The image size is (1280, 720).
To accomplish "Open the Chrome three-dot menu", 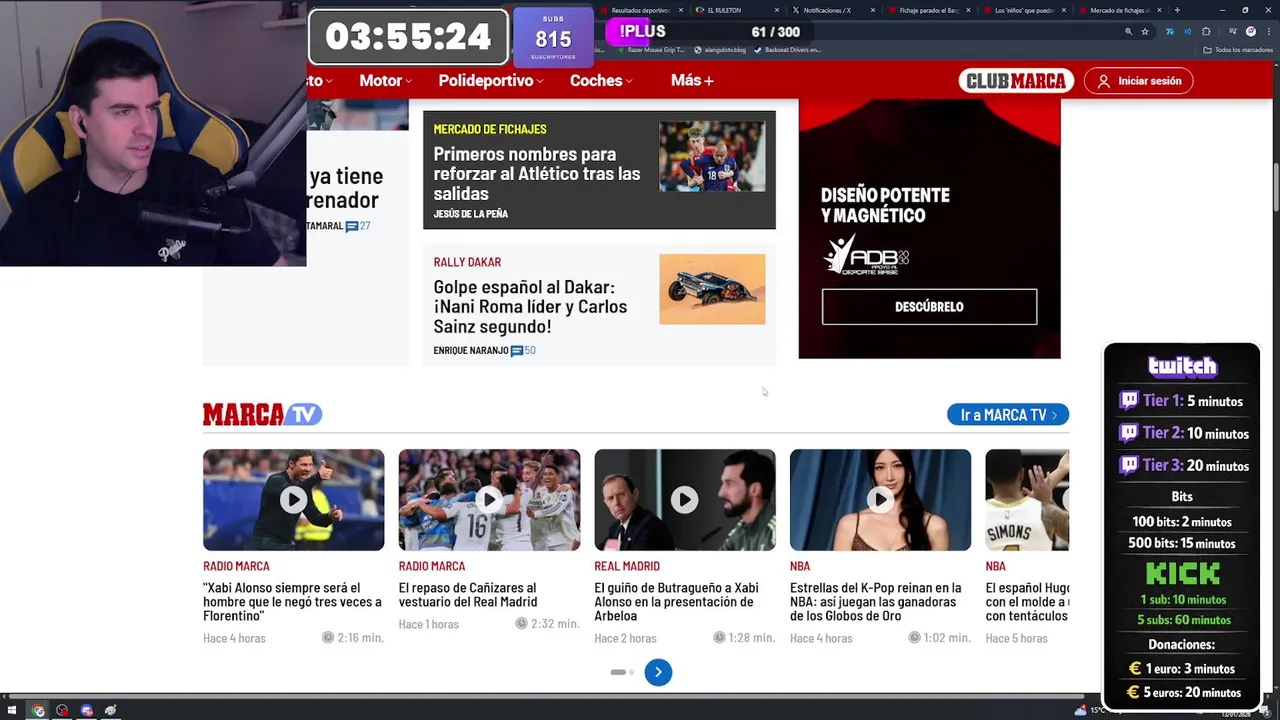I will (x=1270, y=32).
